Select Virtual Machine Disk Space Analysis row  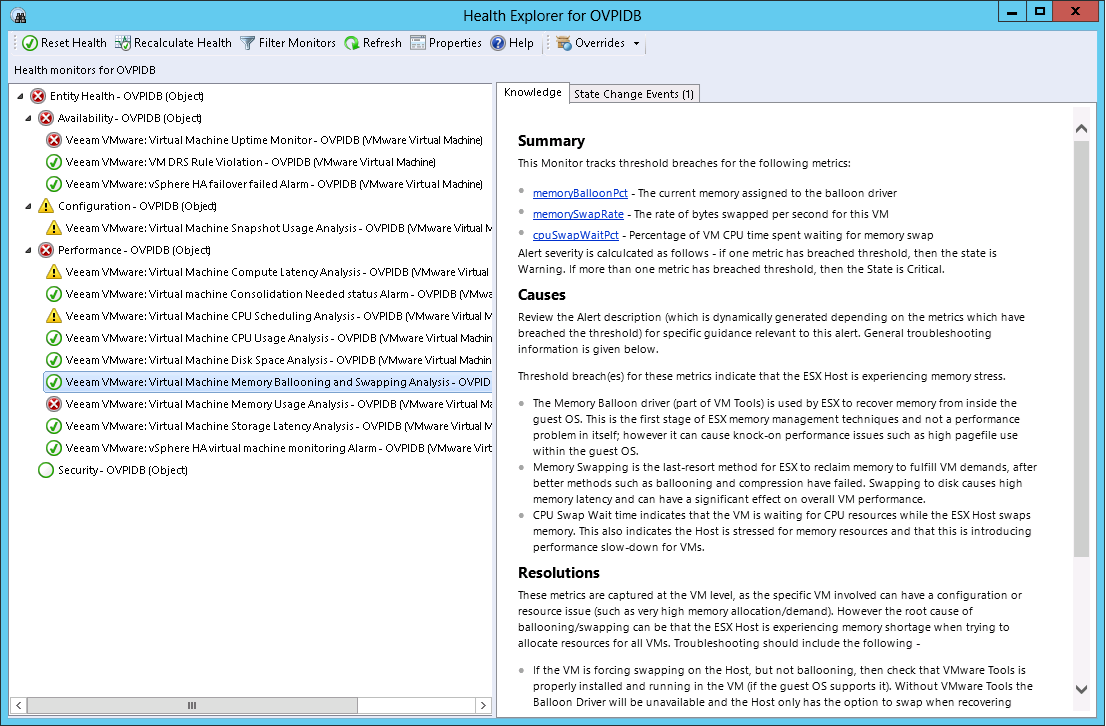279,360
